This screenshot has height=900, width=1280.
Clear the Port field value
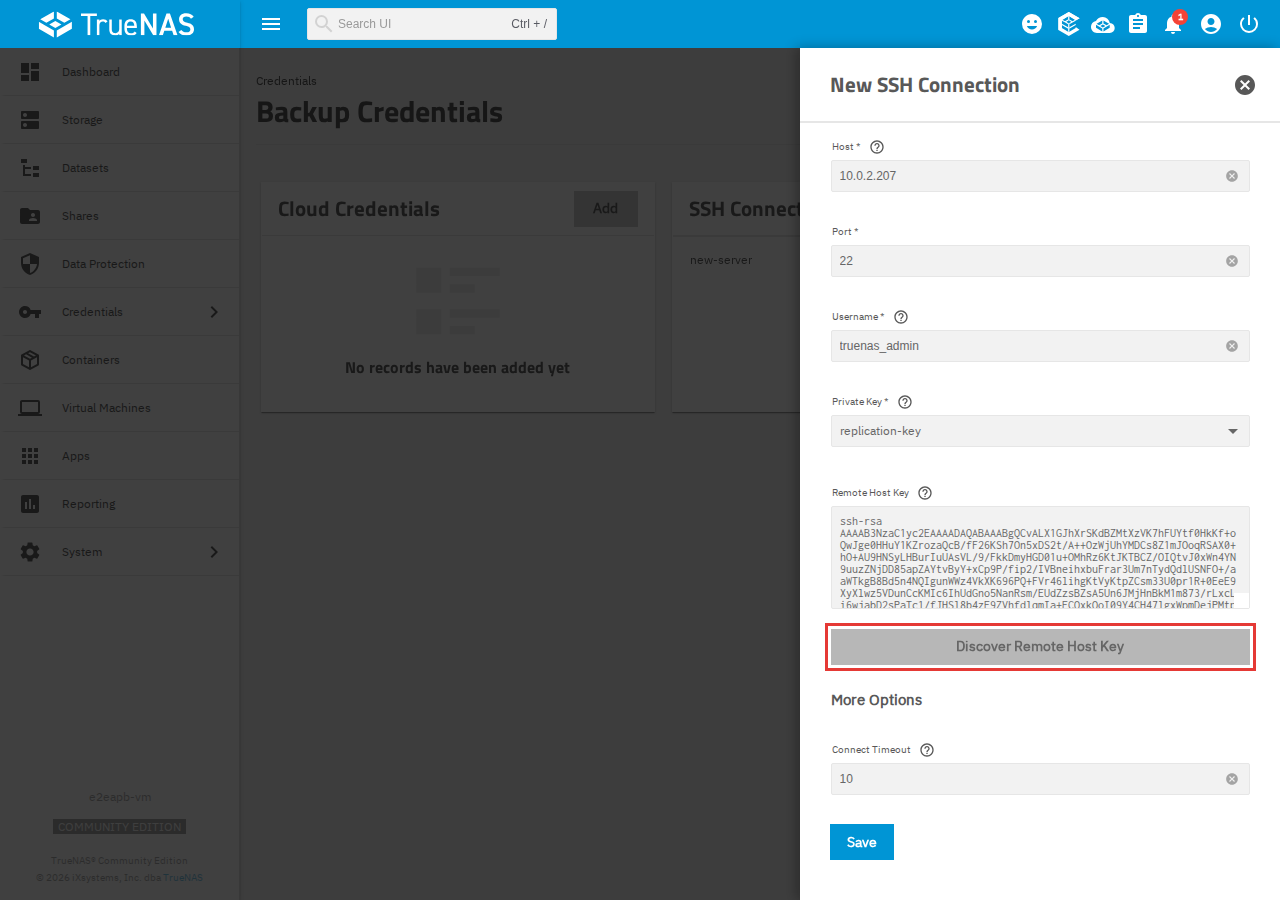[x=1232, y=261]
